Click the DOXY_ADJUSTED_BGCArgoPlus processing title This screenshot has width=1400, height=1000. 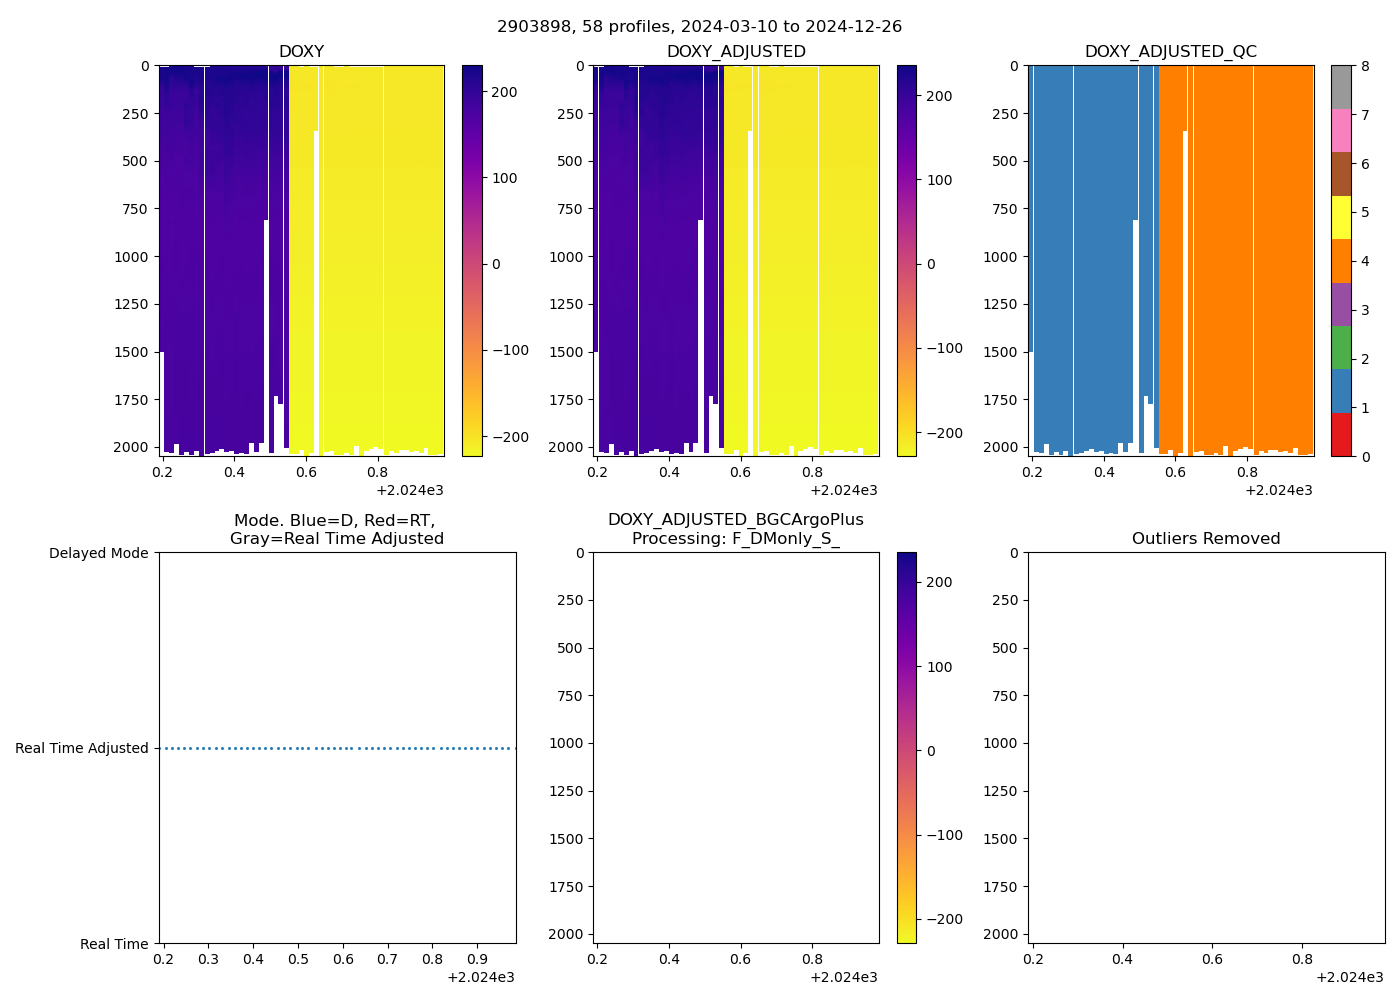(735, 529)
